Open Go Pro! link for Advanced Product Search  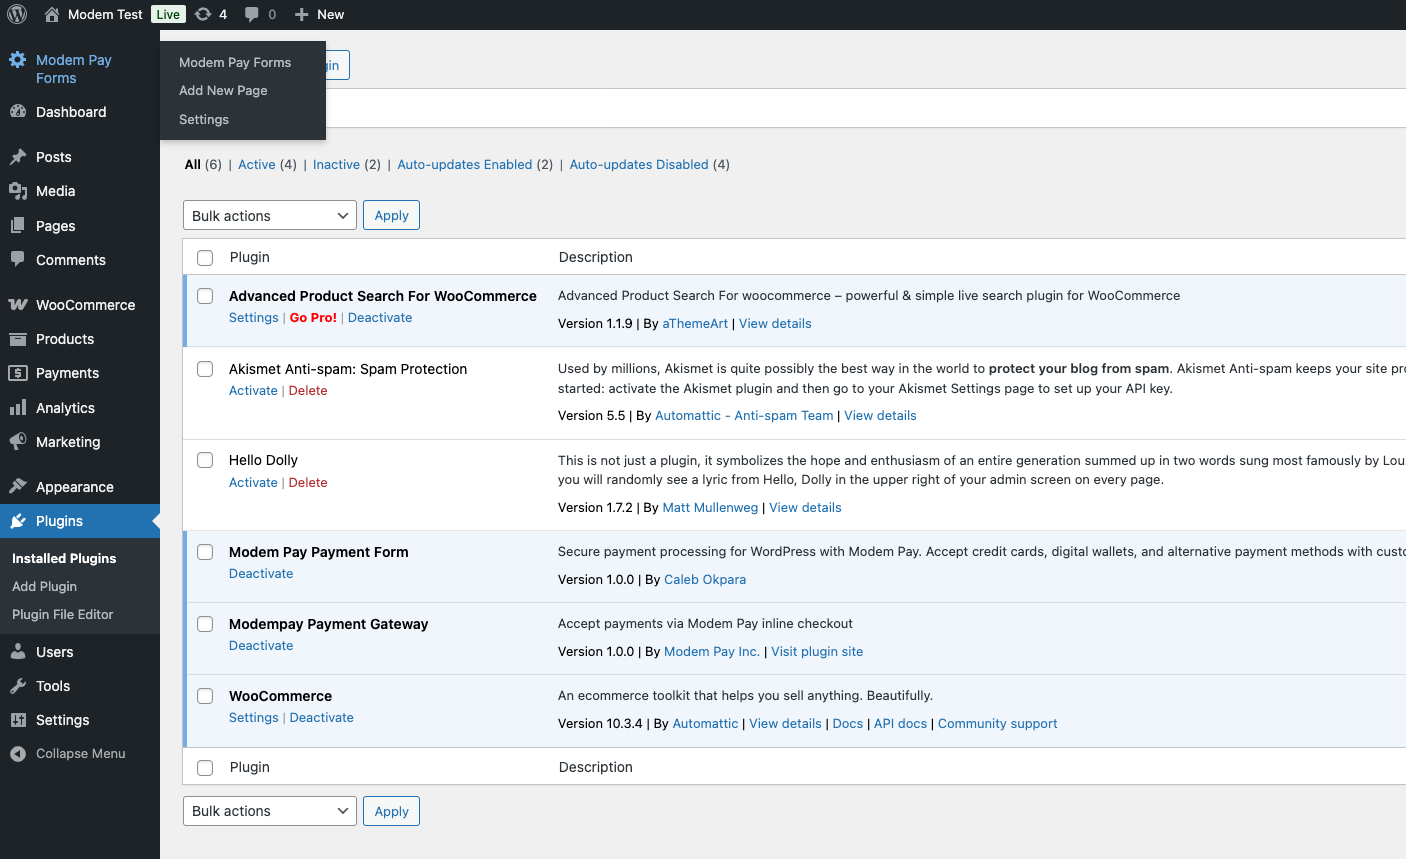point(313,318)
